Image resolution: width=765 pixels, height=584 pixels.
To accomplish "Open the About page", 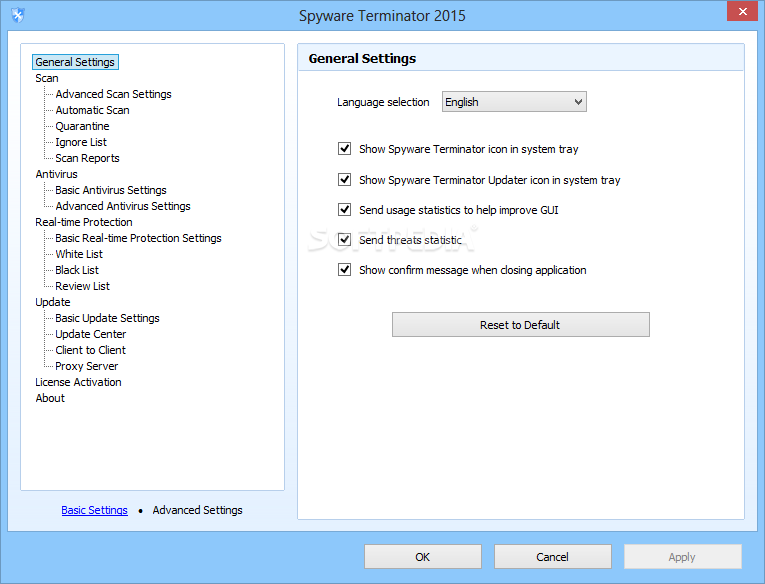I will pos(50,398).
